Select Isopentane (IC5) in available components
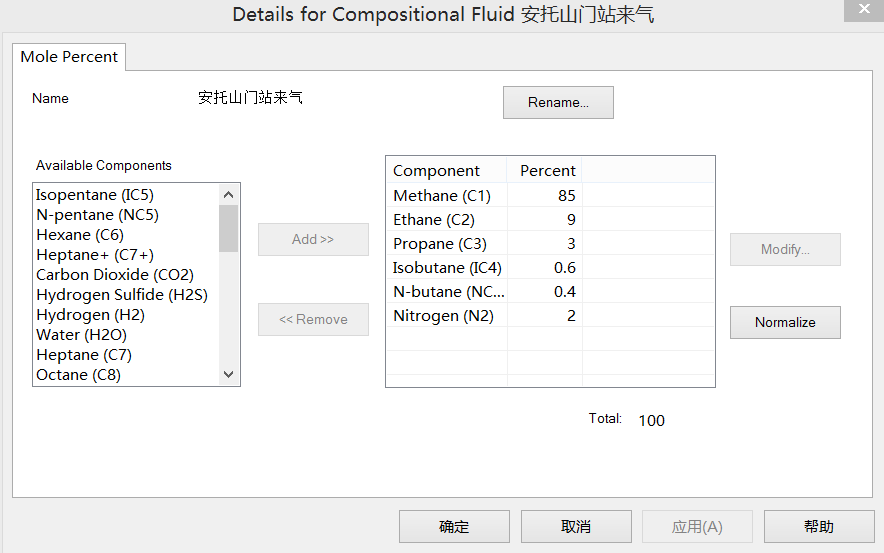 point(95,195)
